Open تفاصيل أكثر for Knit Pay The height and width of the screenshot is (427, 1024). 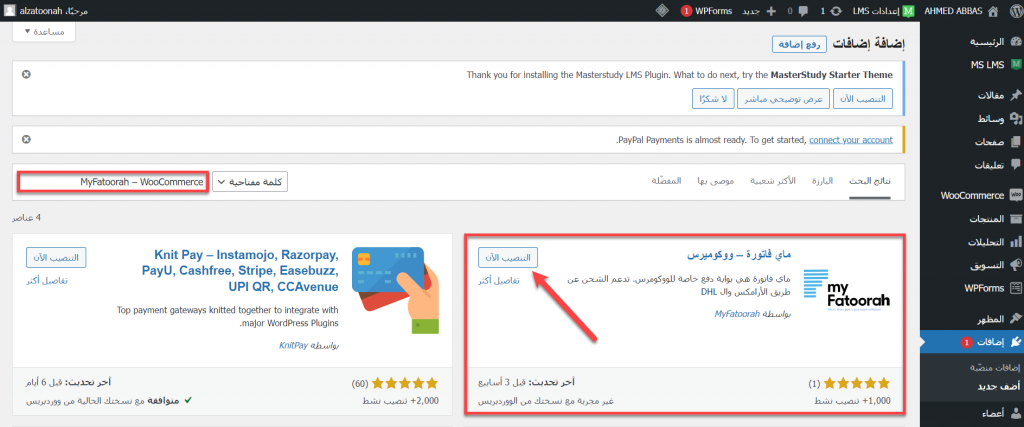47,280
